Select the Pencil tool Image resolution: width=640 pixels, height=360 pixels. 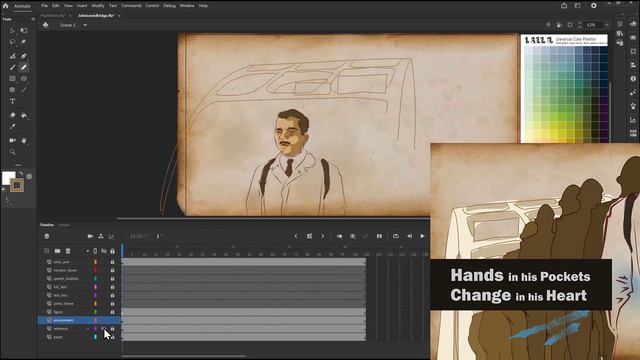pos(24,67)
